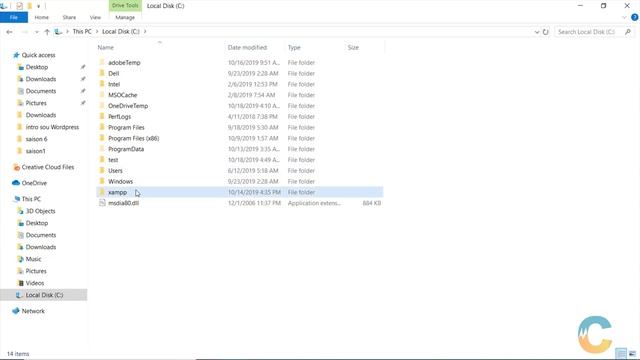Open Explorer help question mark icon

click(634, 18)
